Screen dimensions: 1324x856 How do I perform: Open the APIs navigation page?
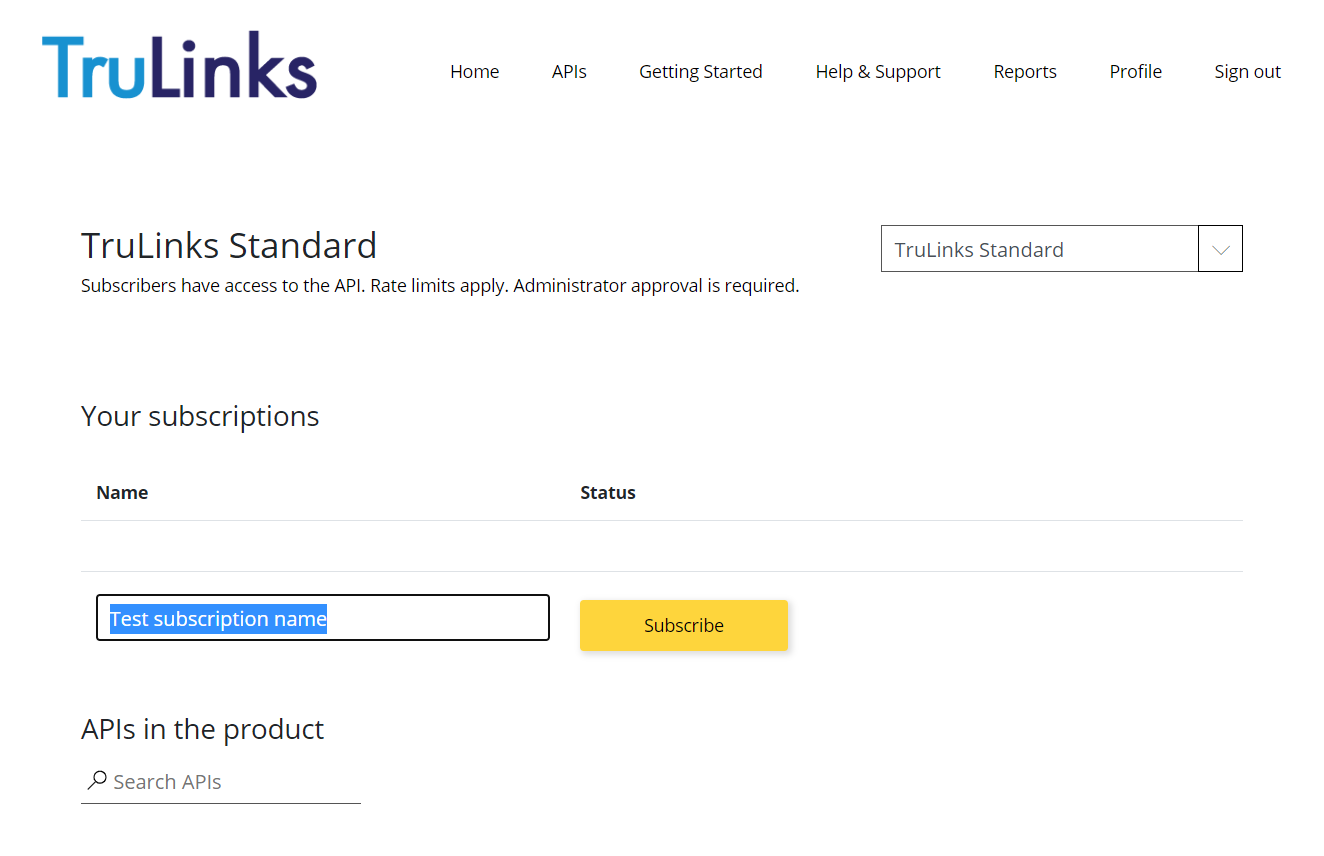569,72
